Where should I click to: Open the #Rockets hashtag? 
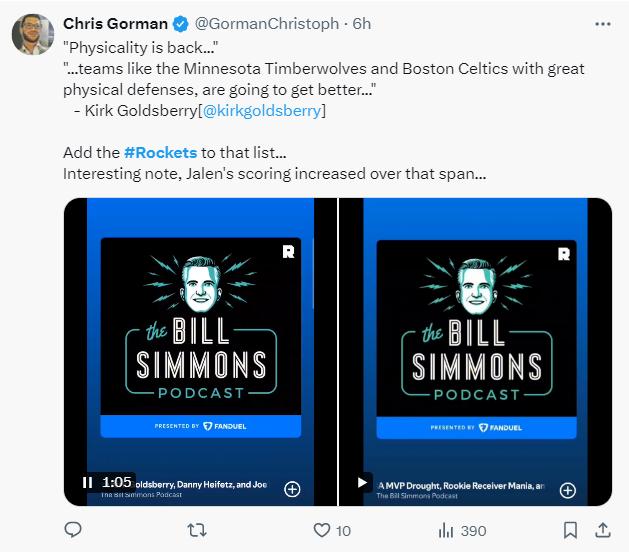160,153
